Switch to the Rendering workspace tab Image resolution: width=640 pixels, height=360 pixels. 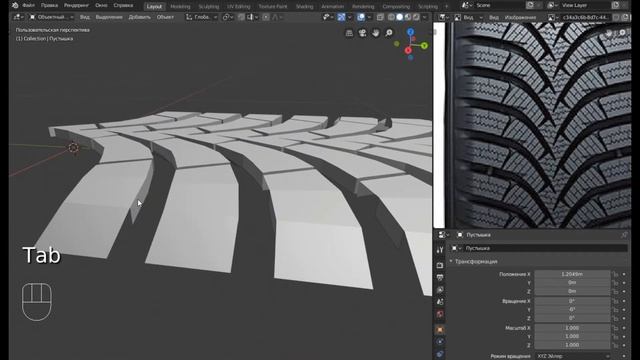[363, 7]
